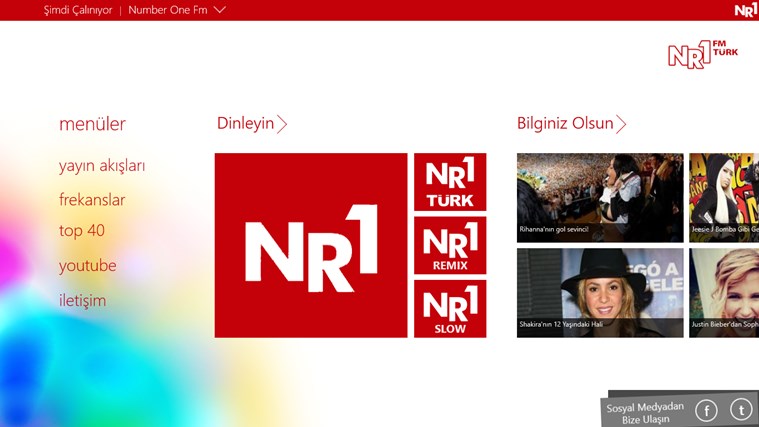The image size is (759, 427).
Task: Open the frekanslar menu item
Action: coord(92,200)
